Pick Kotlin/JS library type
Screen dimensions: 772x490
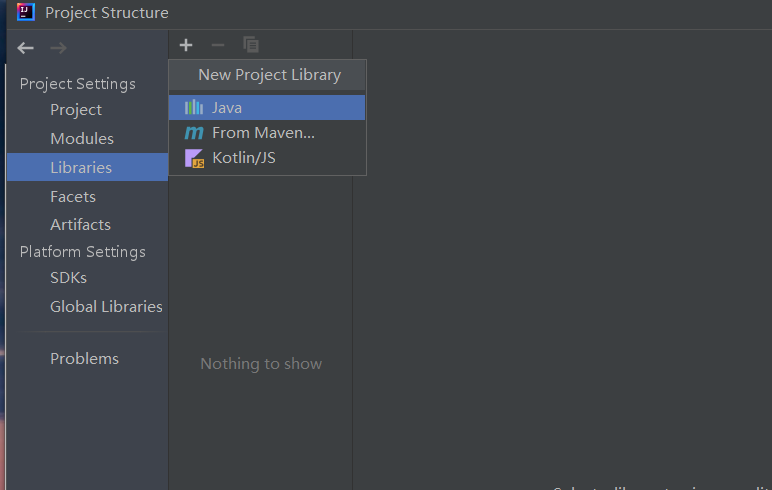point(267,158)
